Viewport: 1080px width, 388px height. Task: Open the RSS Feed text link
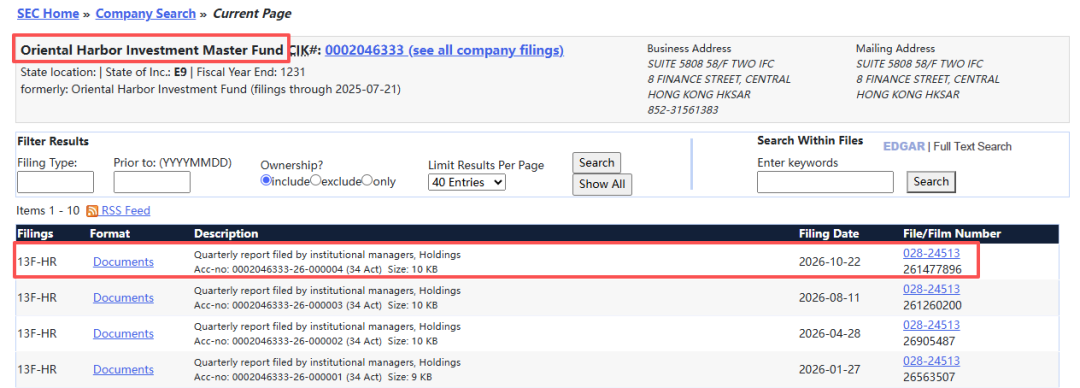[126, 211]
